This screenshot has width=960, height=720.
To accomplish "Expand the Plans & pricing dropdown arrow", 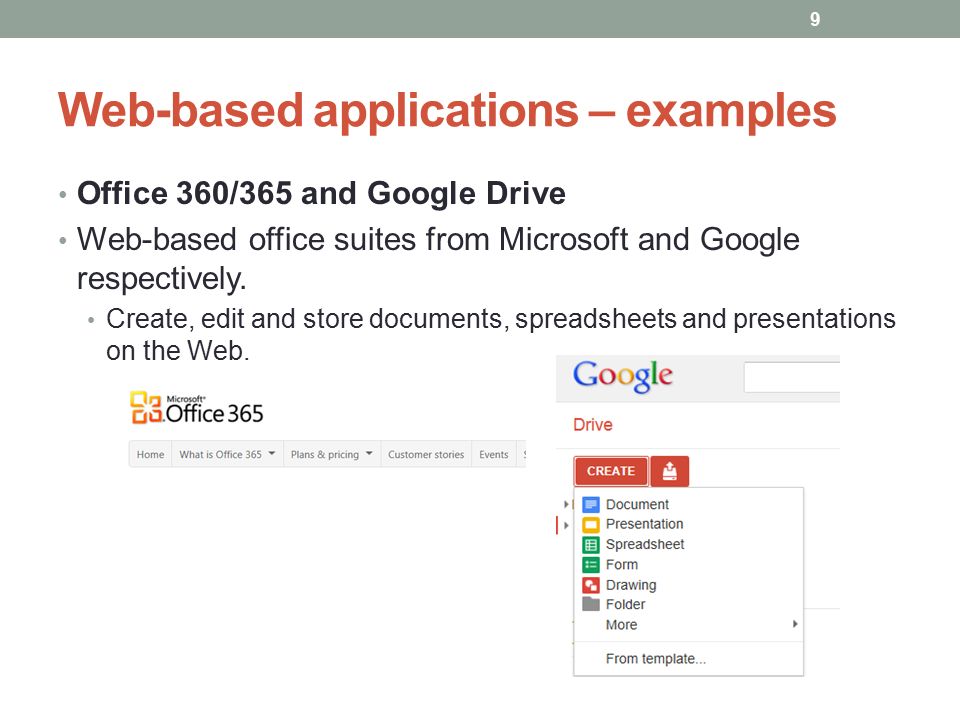I will (x=369, y=454).
